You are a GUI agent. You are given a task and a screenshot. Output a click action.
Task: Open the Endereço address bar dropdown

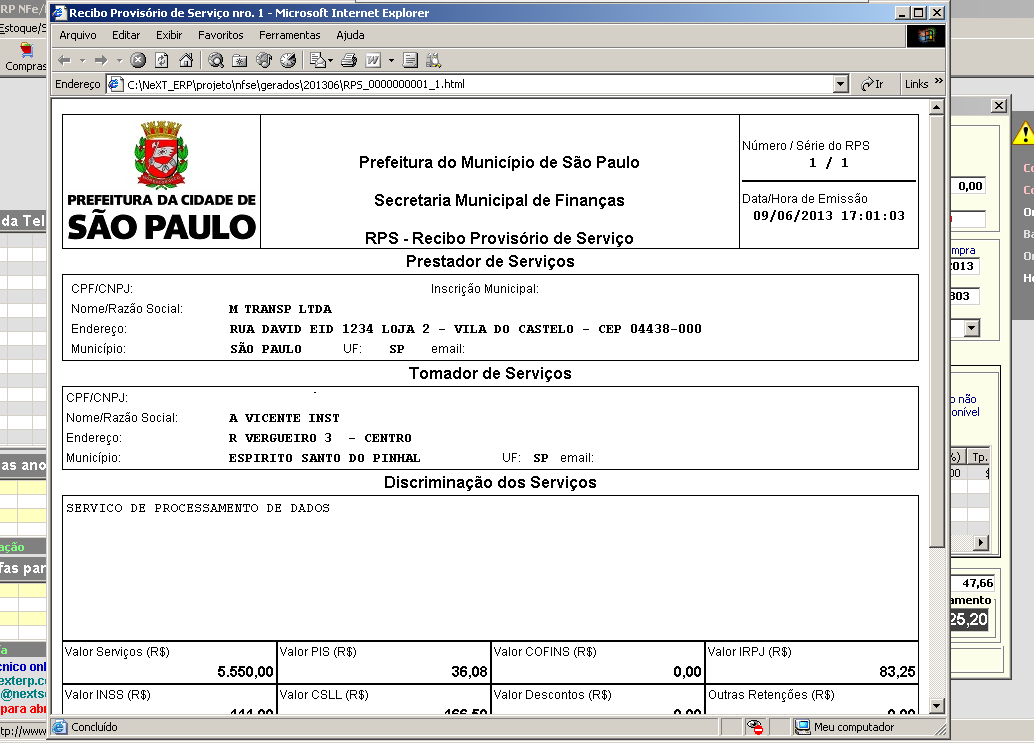[840, 84]
